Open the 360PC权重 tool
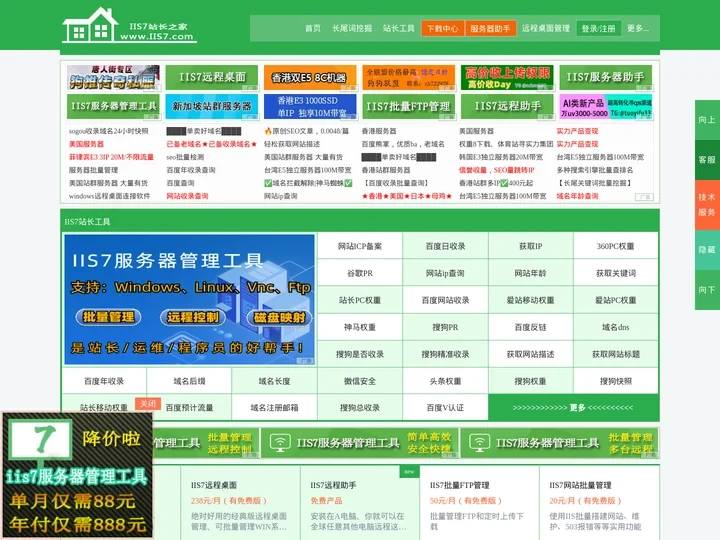This screenshot has height=540, width=720. click(616, 246)
